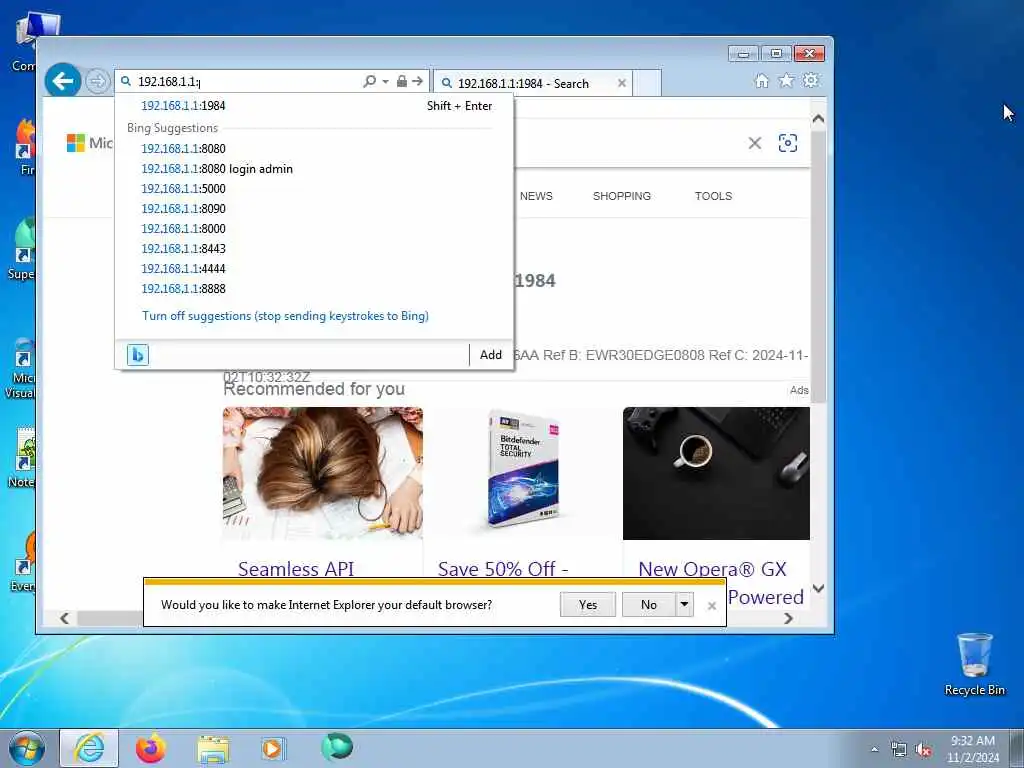Click the Show desktop button
This screenshot has width=1024, height=768.
coord(1017,748)
